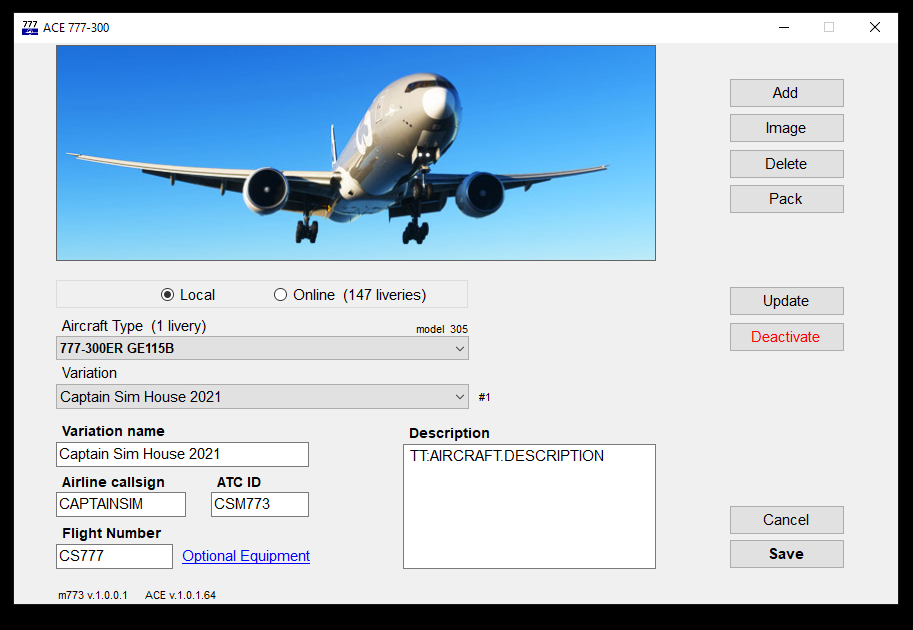The width and height of the screenshot is (913, 630).
Task: Open the Variation dropdown list
Action: click(x=262, y=397)
